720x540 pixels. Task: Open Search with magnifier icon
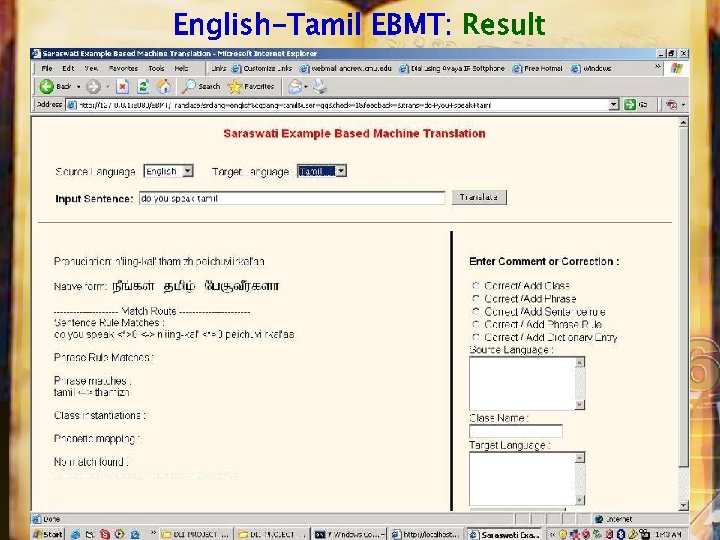click(201, 86)
